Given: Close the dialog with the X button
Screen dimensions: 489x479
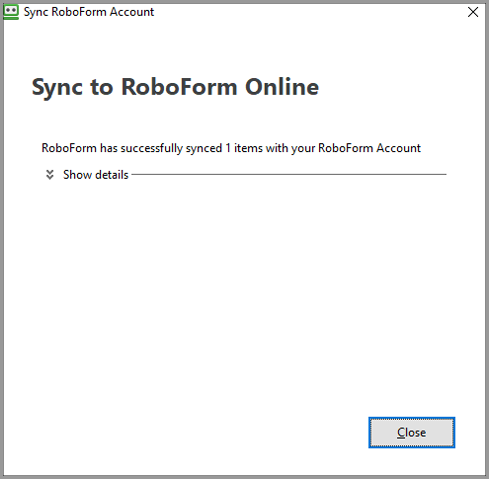Looking at the screenshot, I should pos(473,12).
